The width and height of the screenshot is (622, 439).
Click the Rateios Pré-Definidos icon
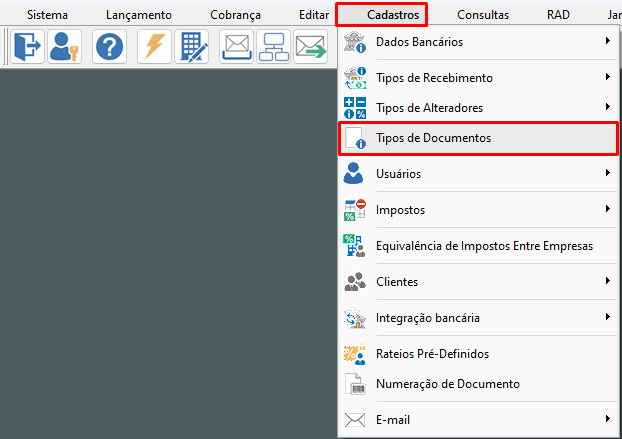(354, 354)
